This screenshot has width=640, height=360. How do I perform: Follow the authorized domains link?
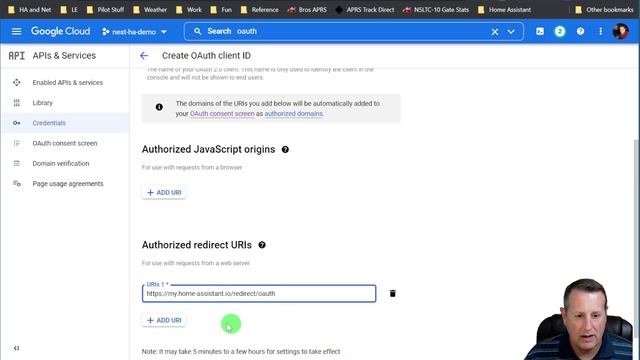coord(293,113)
